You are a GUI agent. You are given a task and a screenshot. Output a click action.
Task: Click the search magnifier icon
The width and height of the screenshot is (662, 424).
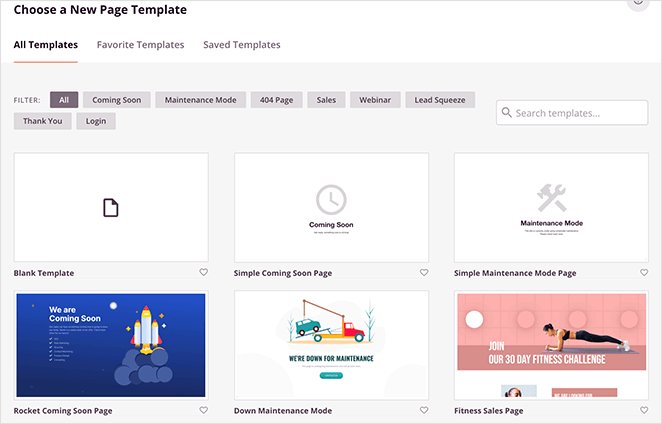[507, 113]
